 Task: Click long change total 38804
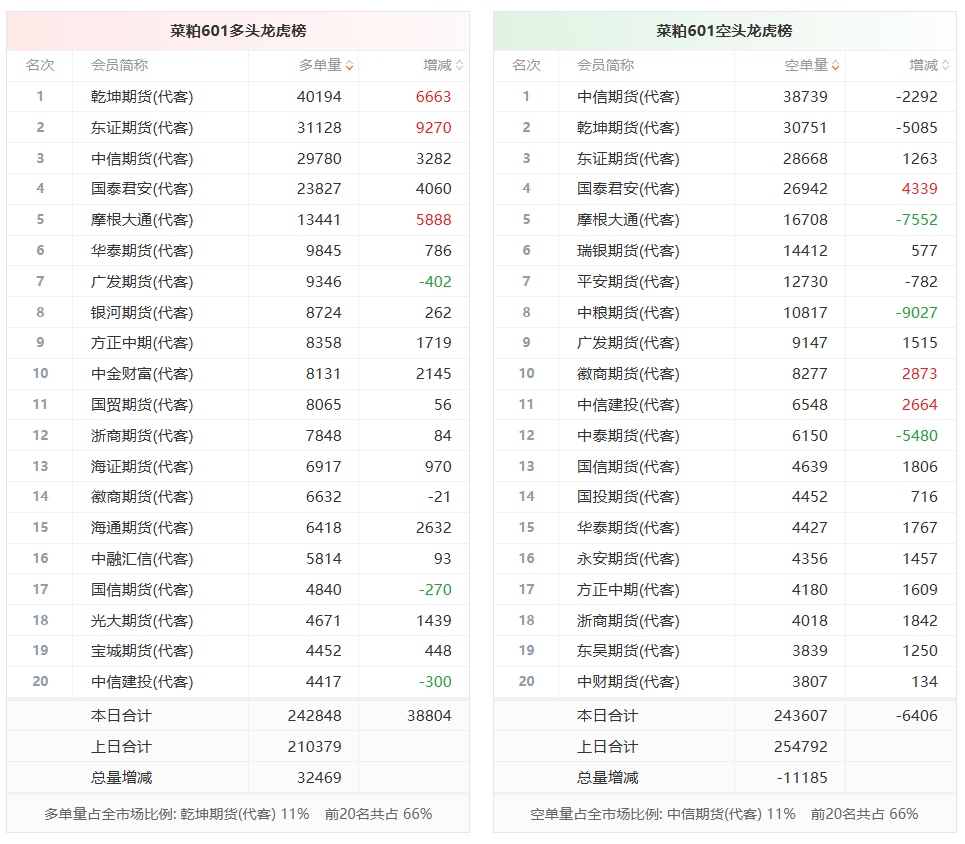click(x=429, y=715)
